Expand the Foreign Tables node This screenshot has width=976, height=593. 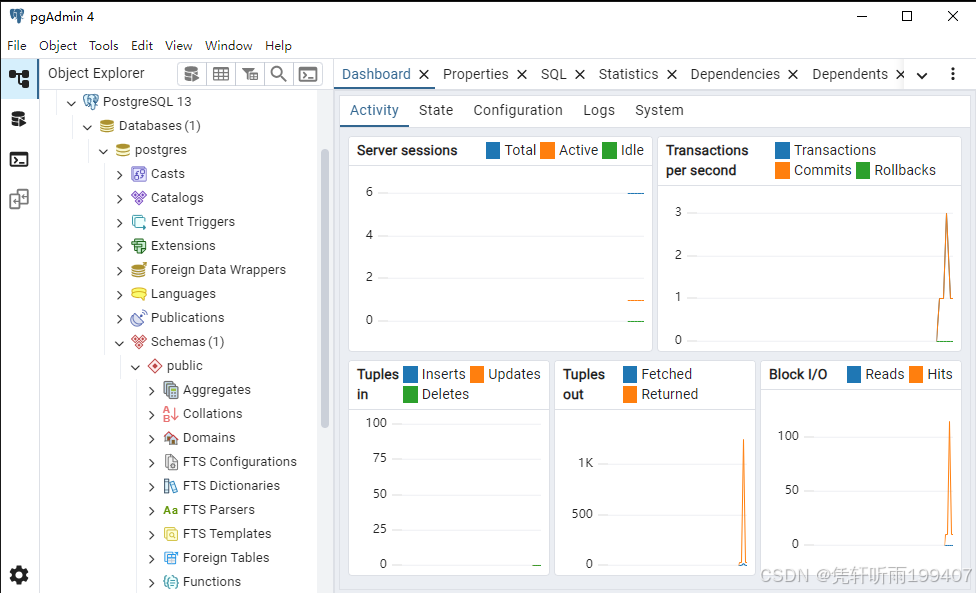pyautogui.click(x=151, y=559)
